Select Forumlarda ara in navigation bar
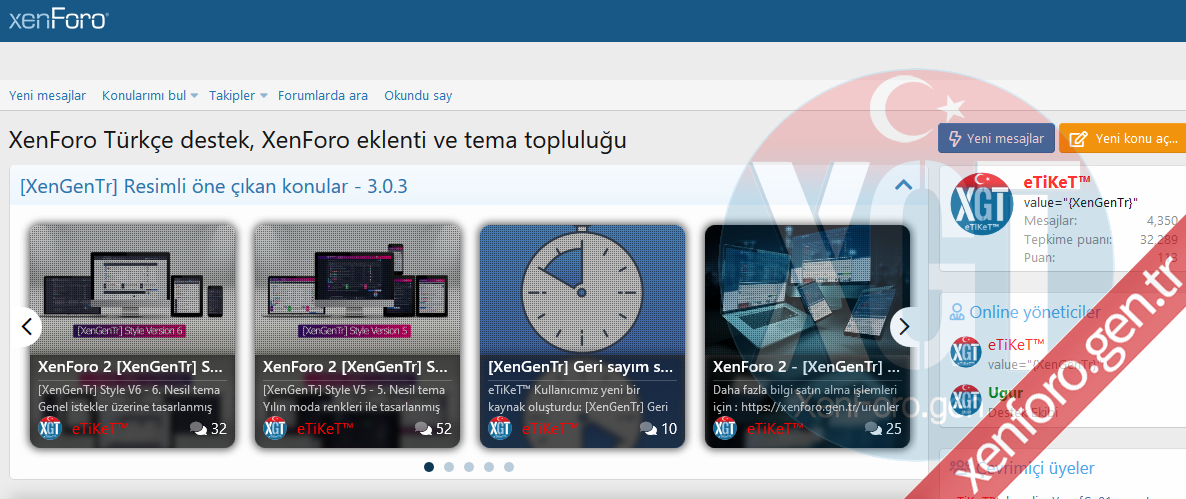The width and height of the screenshot is (1186, 499). coord(323,96)
